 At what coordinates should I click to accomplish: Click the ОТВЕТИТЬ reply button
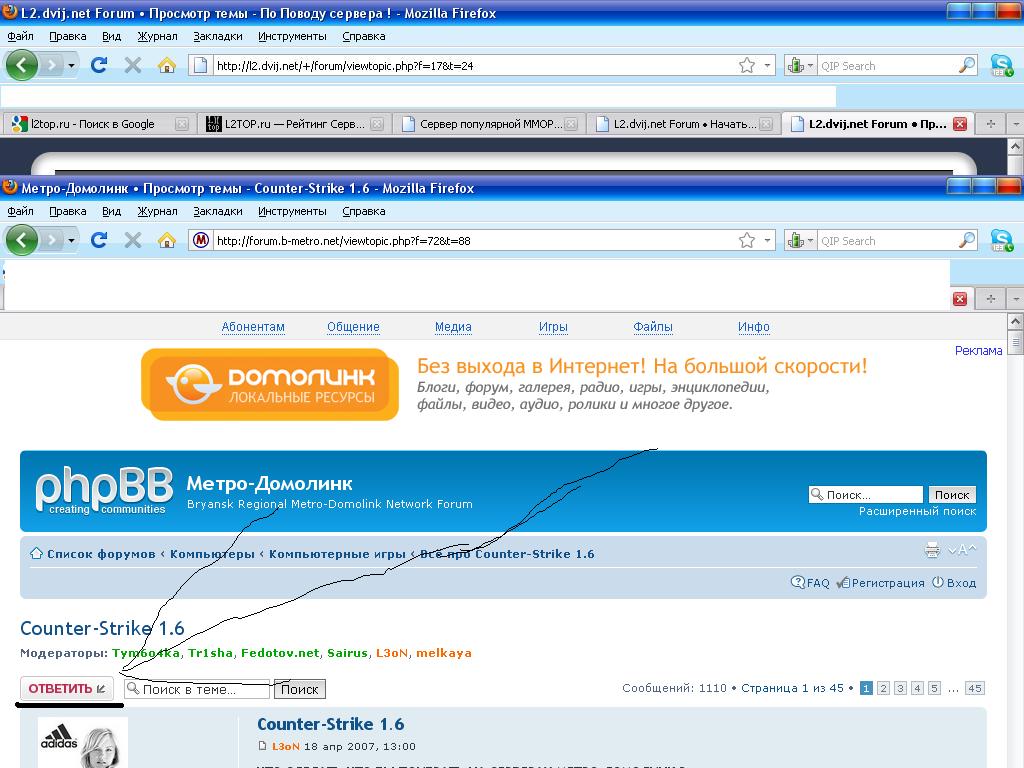[x=67, y=688]
